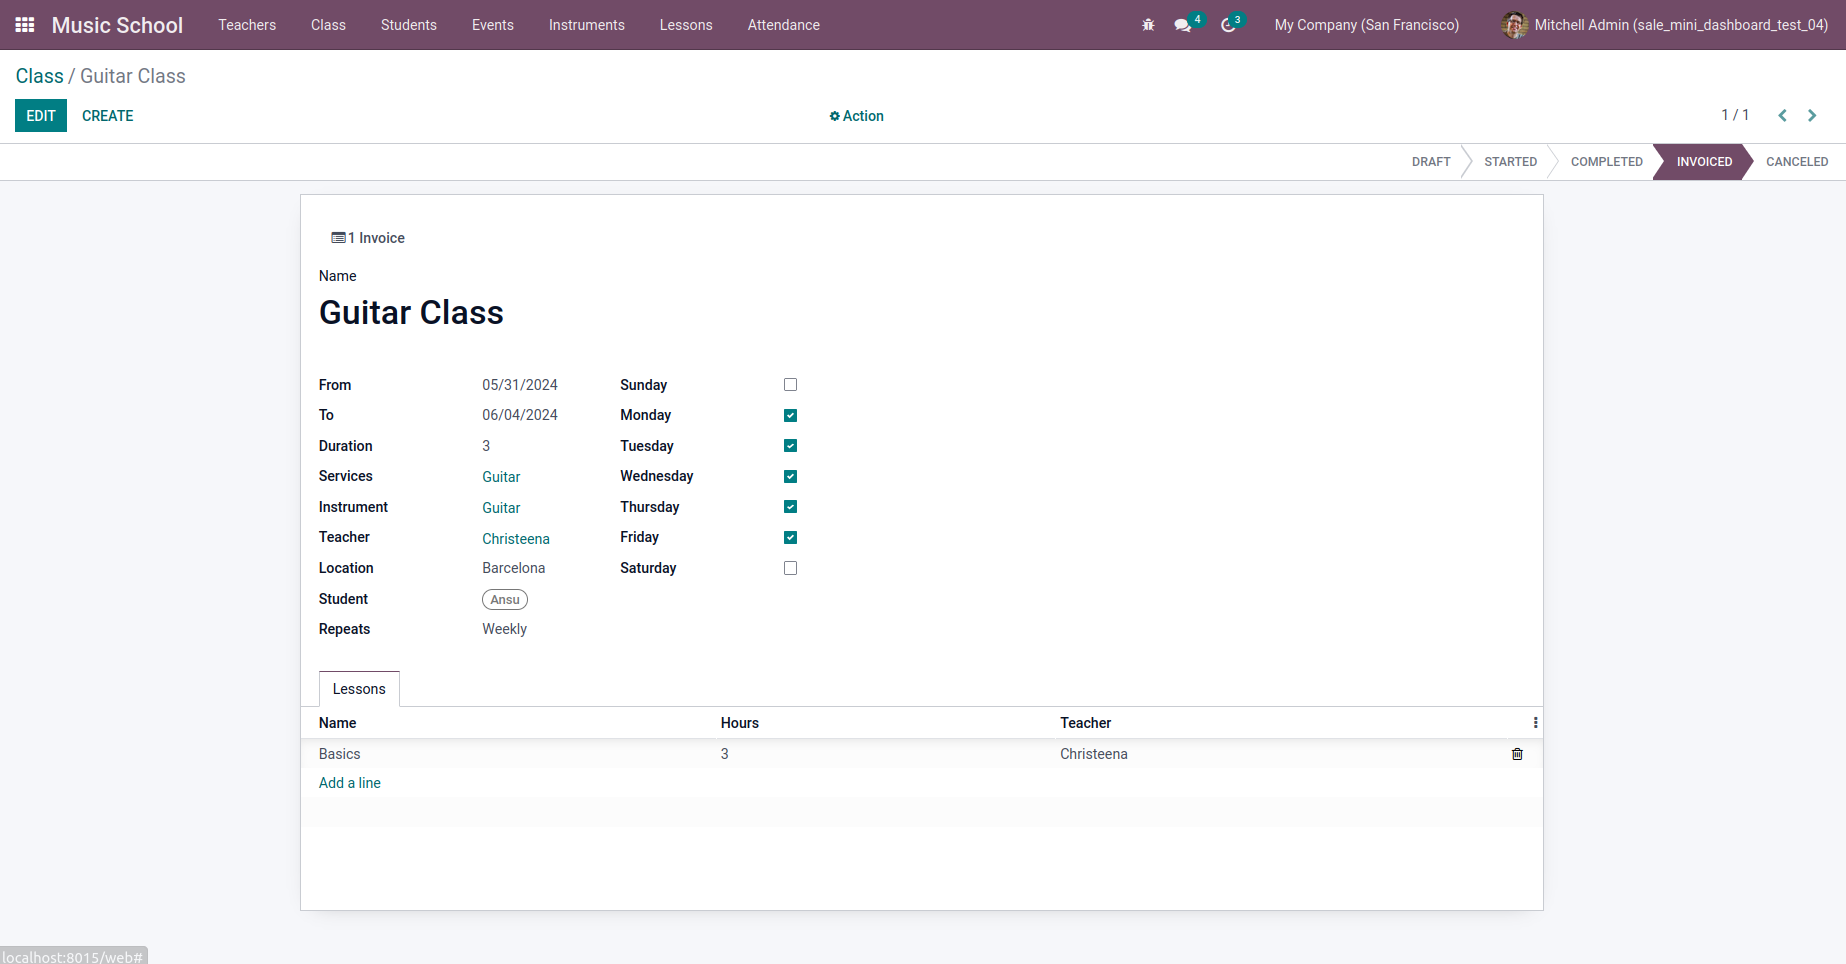Open the Mitchell Admin user menu
This screenshot has height=964, width=1846.
(x=1665, y=25)
